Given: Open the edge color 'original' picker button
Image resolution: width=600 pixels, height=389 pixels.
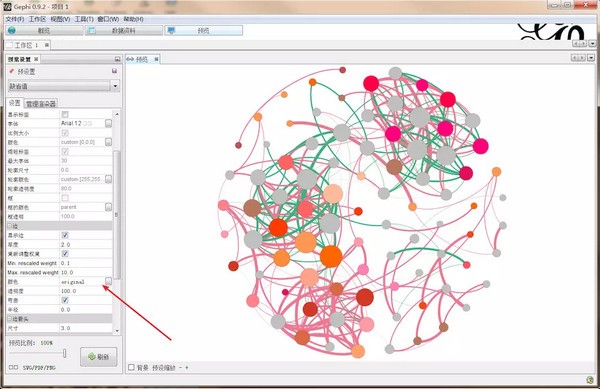Looking at the screenshot, I should click(x=109, y=282).
